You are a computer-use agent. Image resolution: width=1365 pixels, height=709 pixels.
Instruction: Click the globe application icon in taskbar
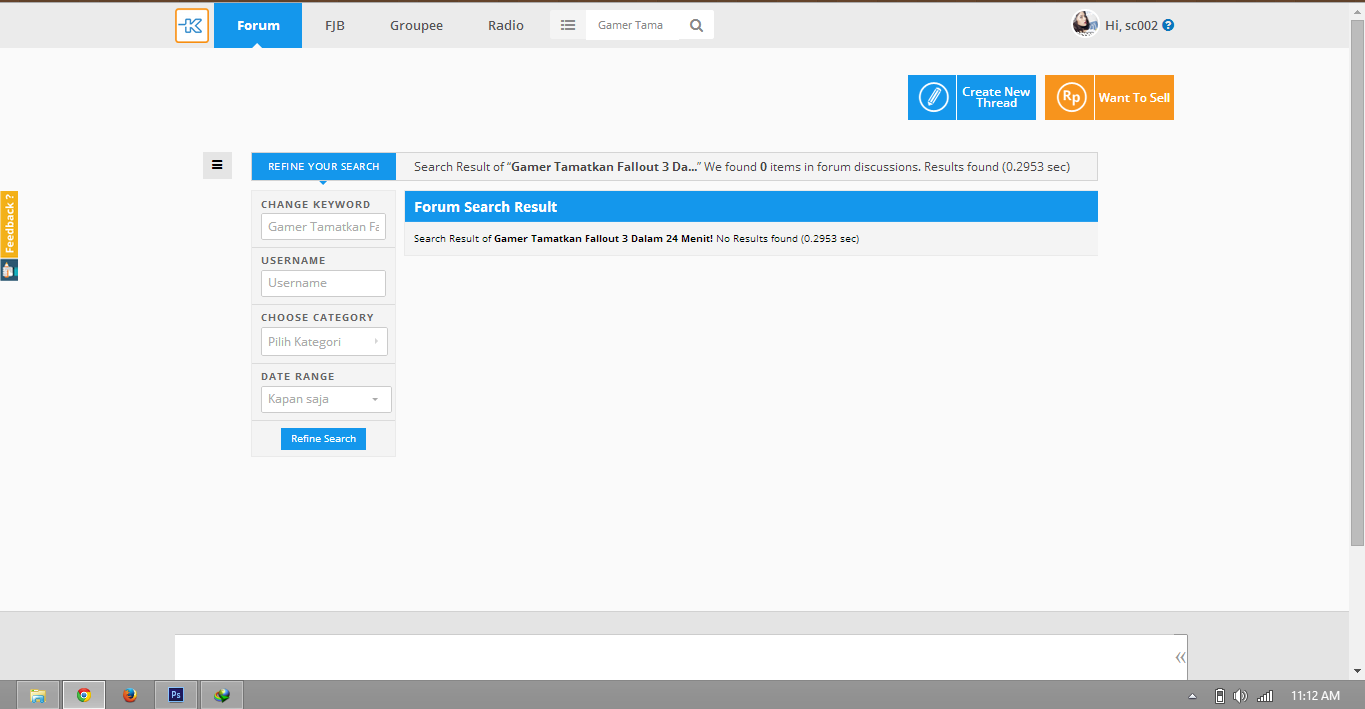point(222,695)
